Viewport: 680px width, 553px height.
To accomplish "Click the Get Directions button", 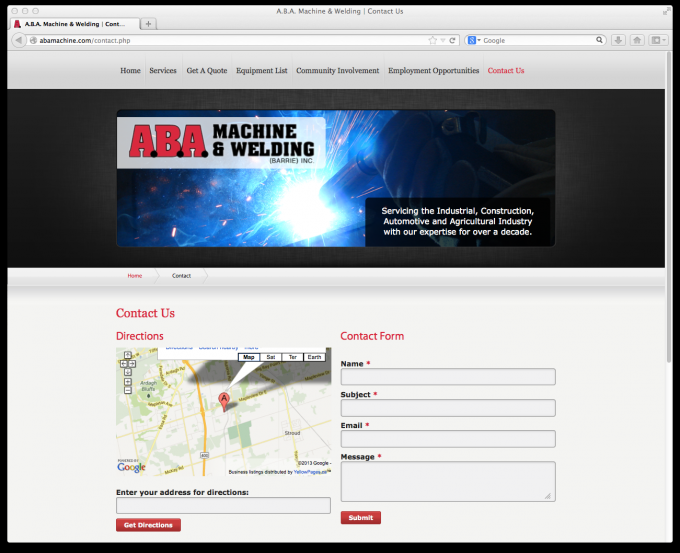I will 148,525.
